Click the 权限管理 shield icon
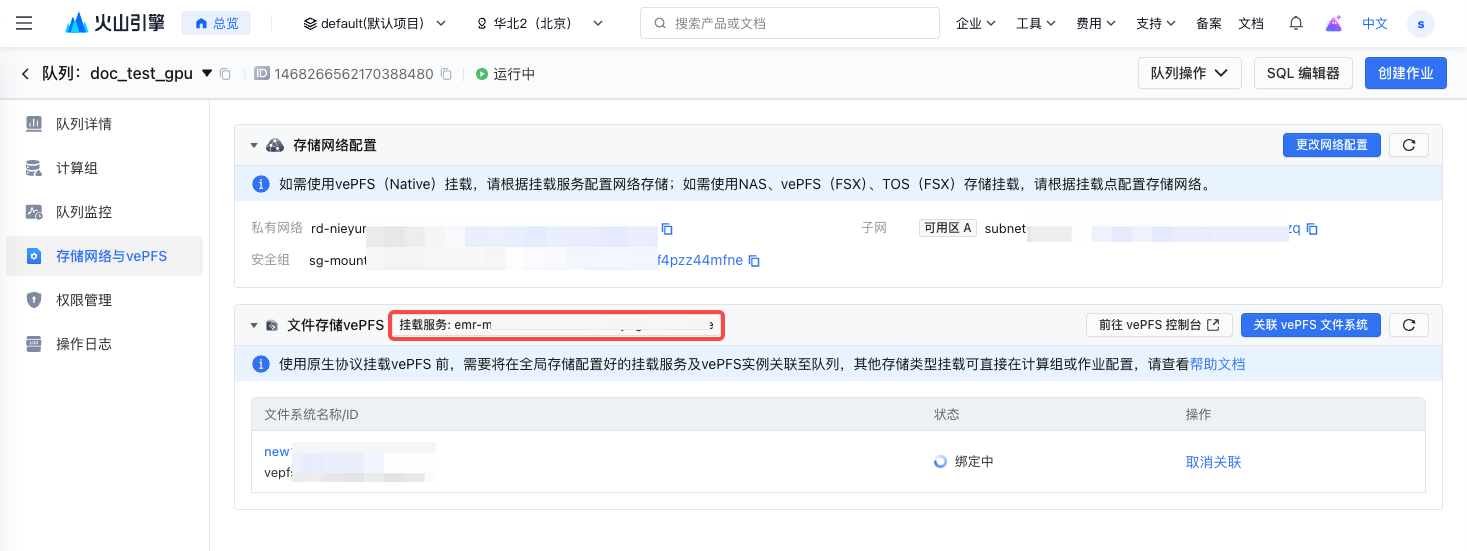Image resolution: width=1467 pixels, height=551 pixels. [34, 300]
